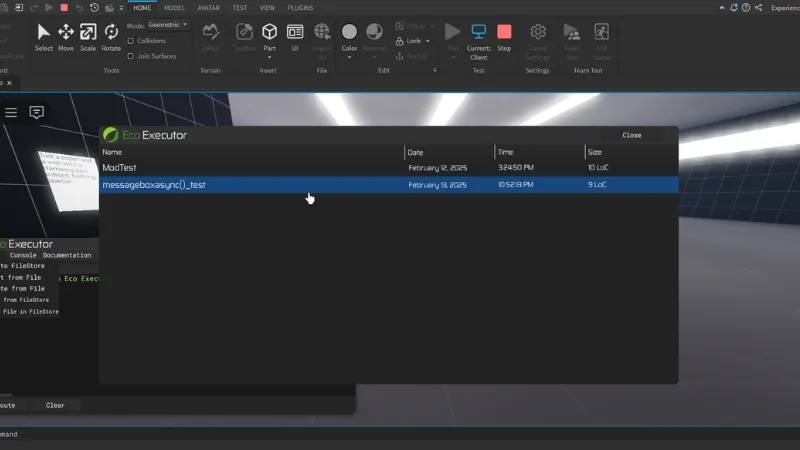Select the messageboxasync()_test file row
The image size is (800, 450).
[389, 185]
